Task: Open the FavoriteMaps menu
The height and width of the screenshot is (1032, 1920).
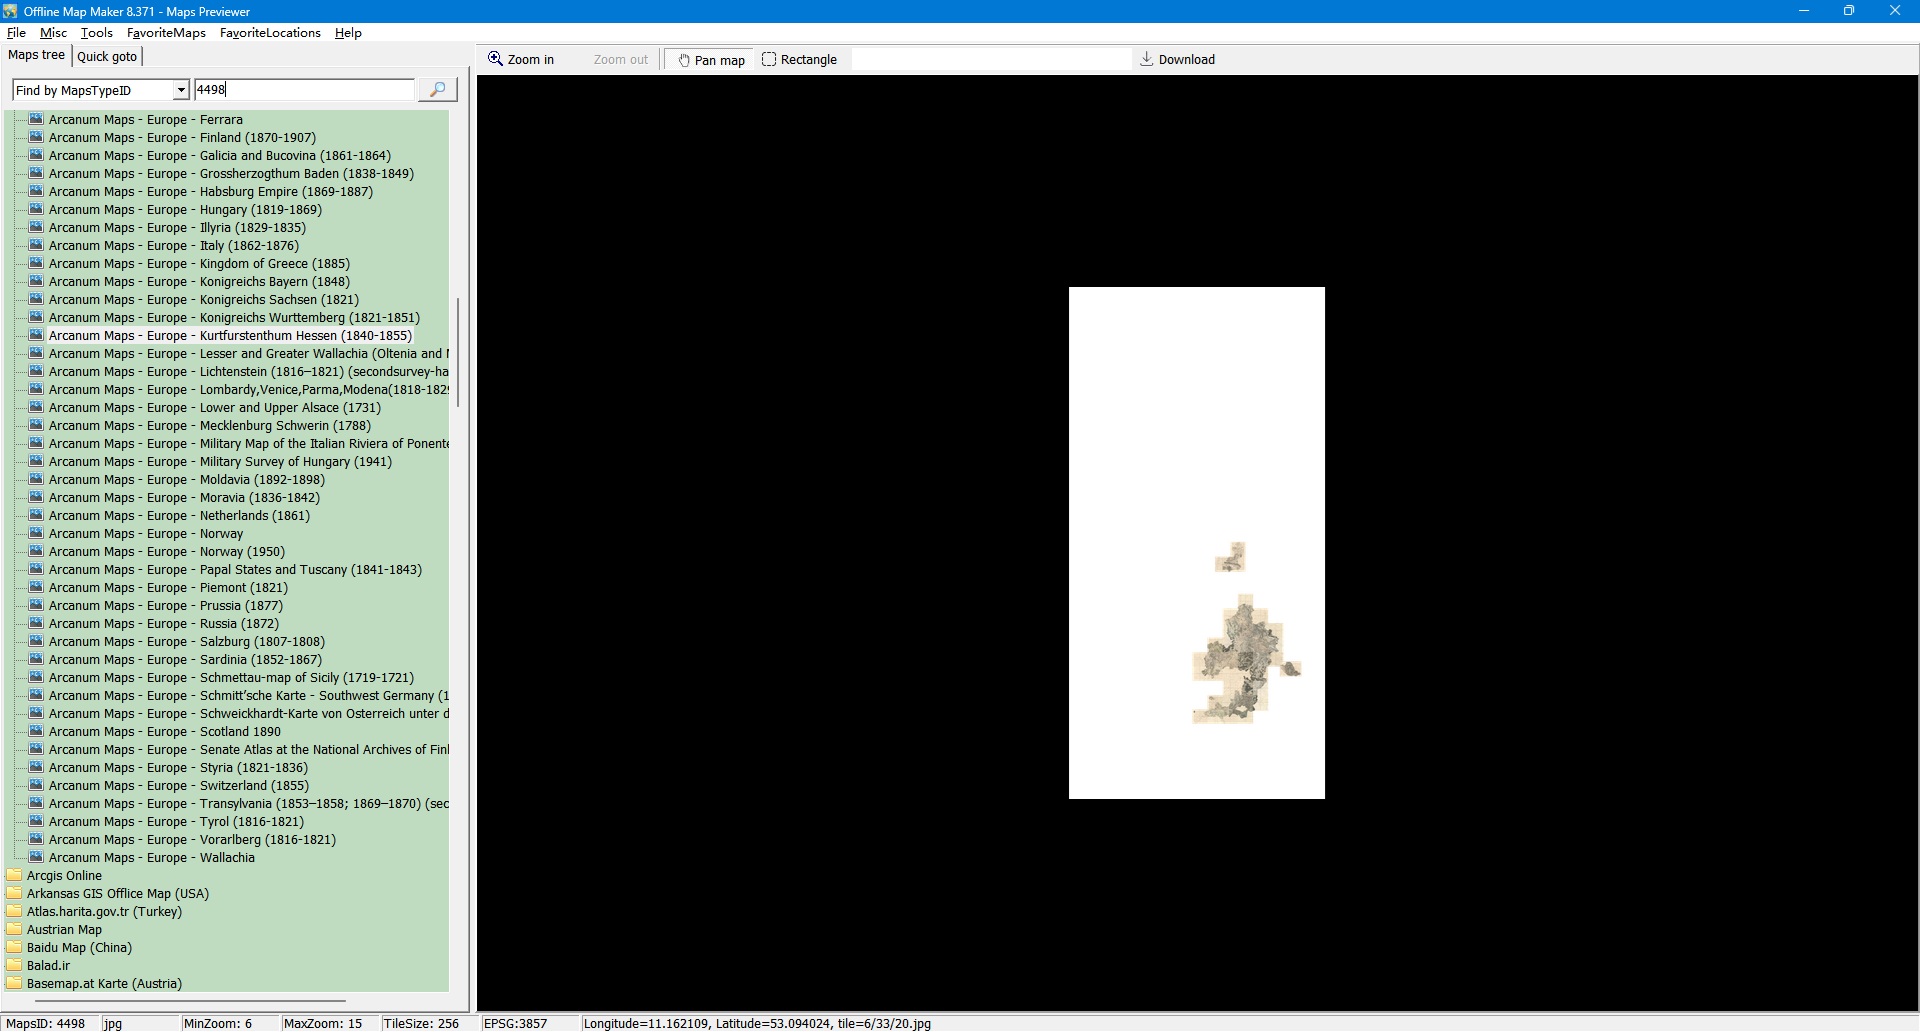Action: (x=166, y=33)
